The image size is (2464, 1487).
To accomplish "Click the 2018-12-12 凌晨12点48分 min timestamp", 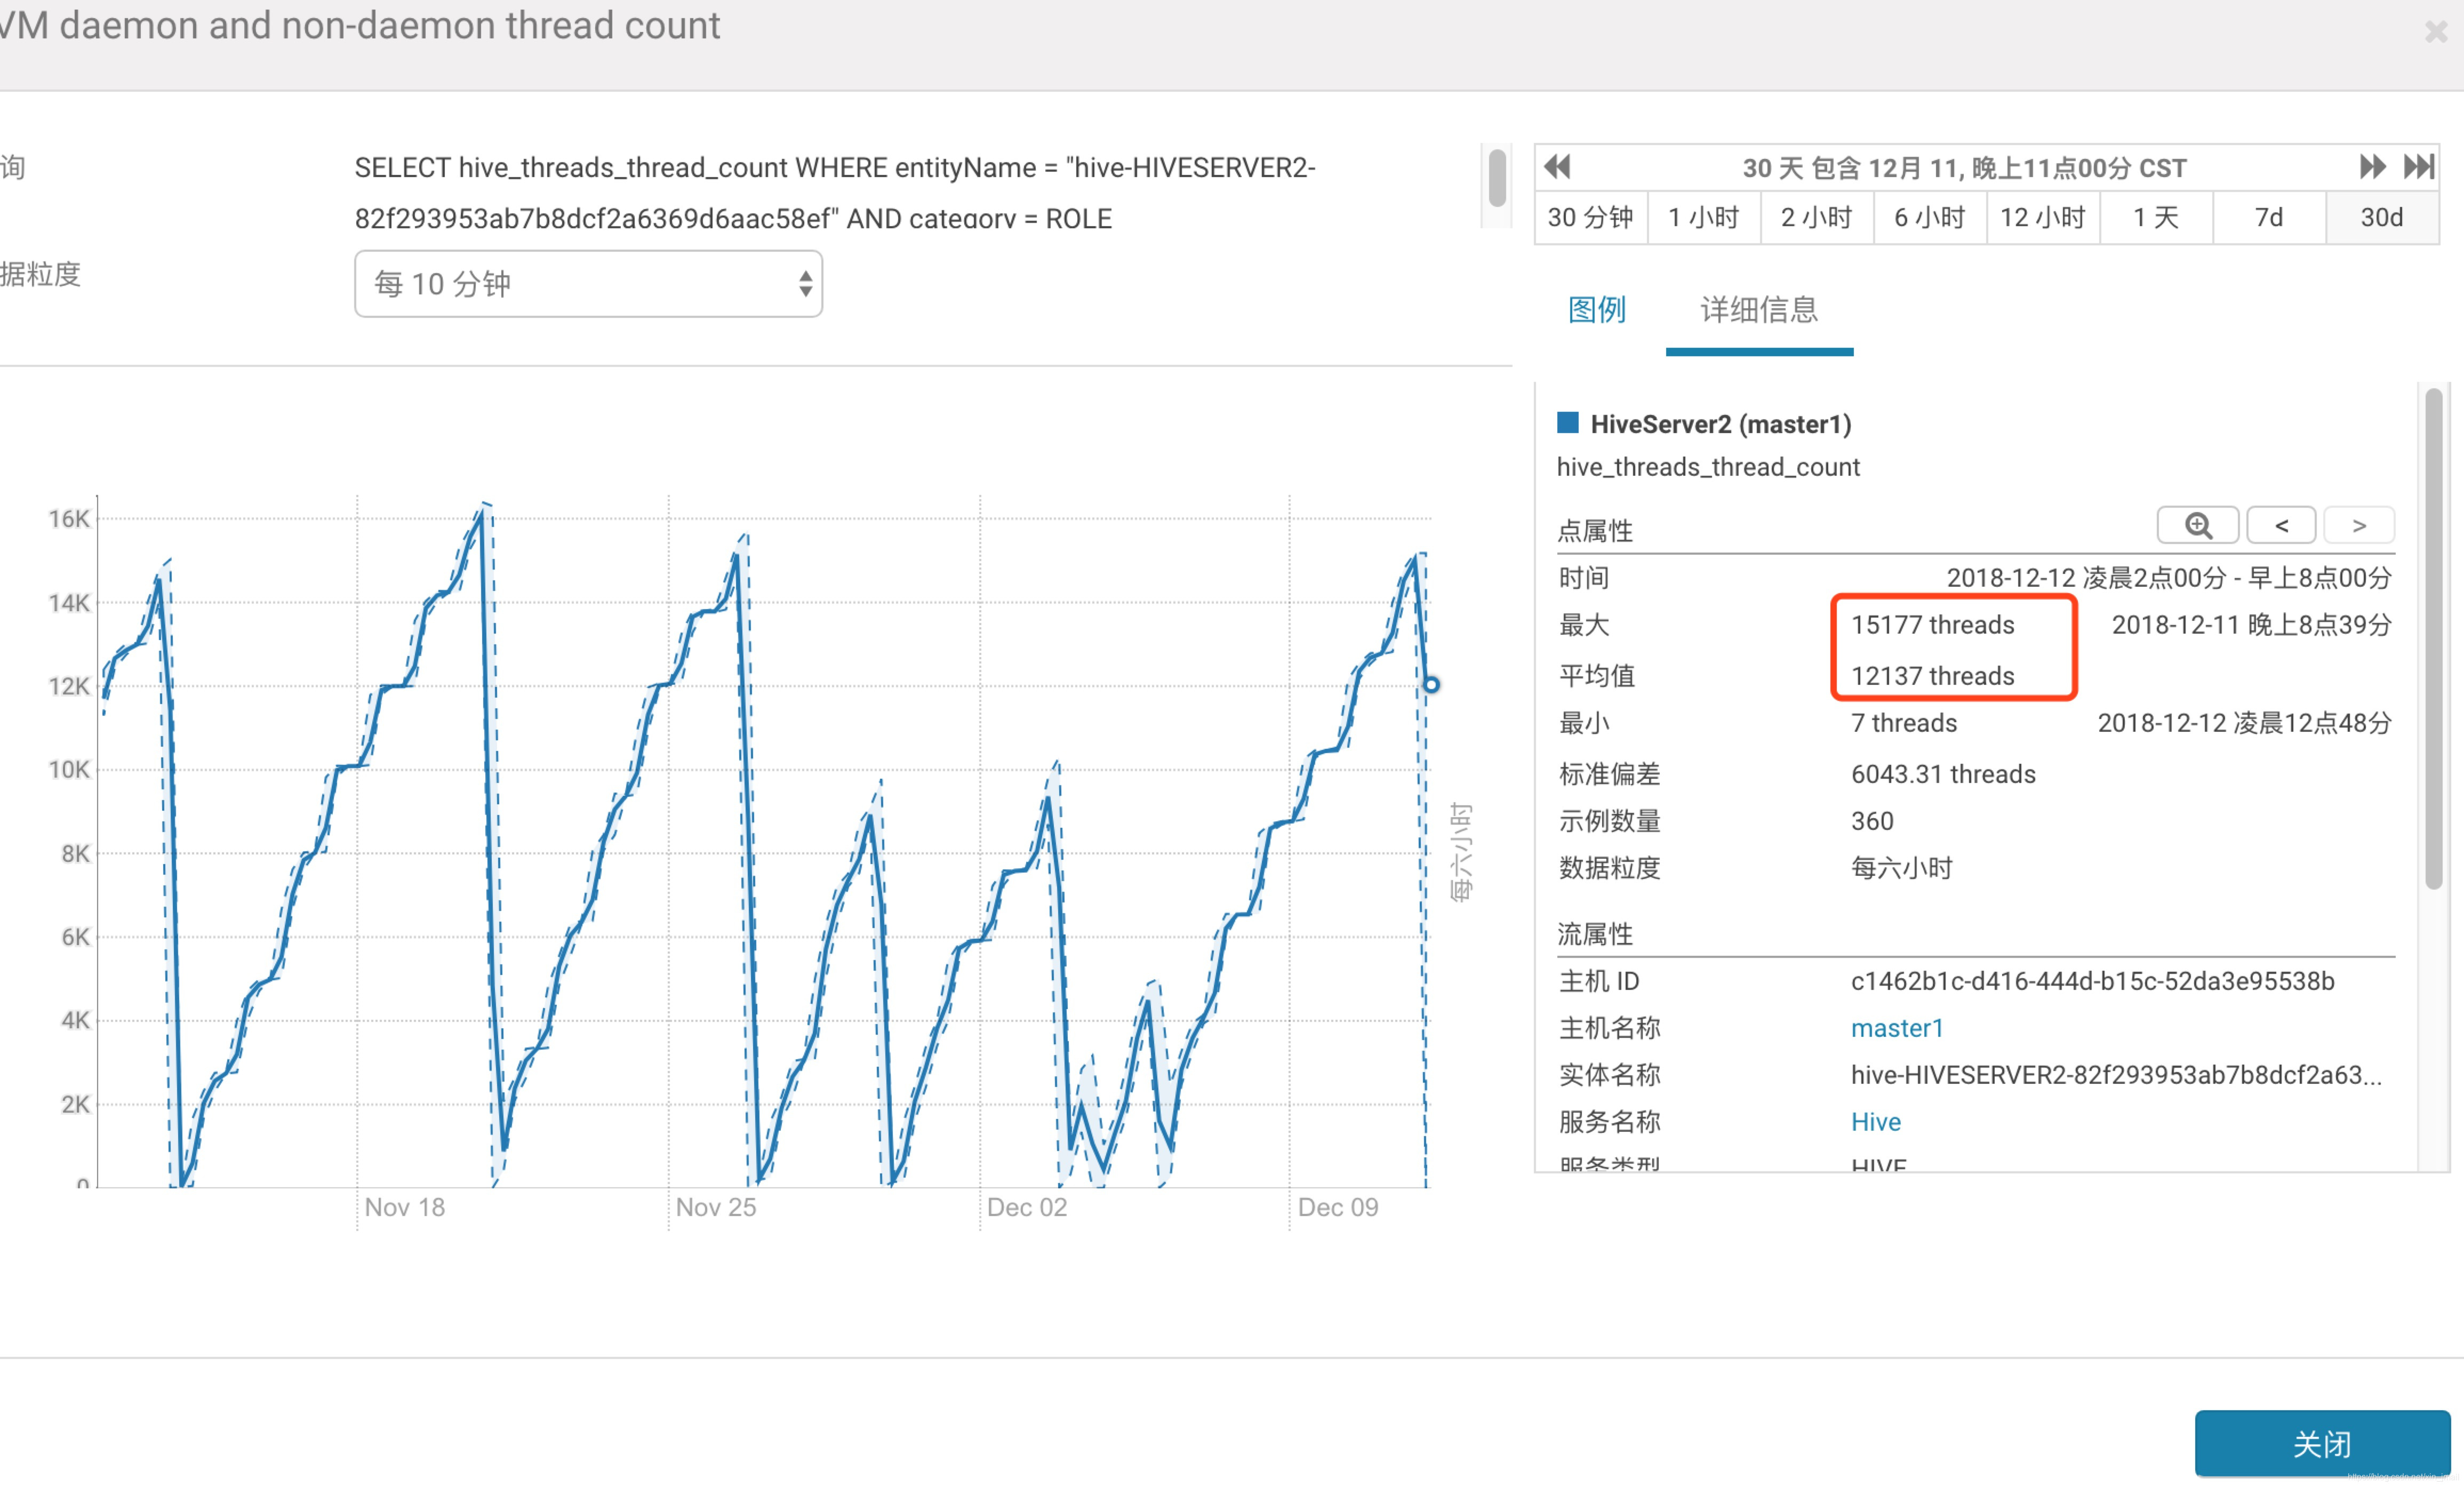I will (x=2244, y=722).
